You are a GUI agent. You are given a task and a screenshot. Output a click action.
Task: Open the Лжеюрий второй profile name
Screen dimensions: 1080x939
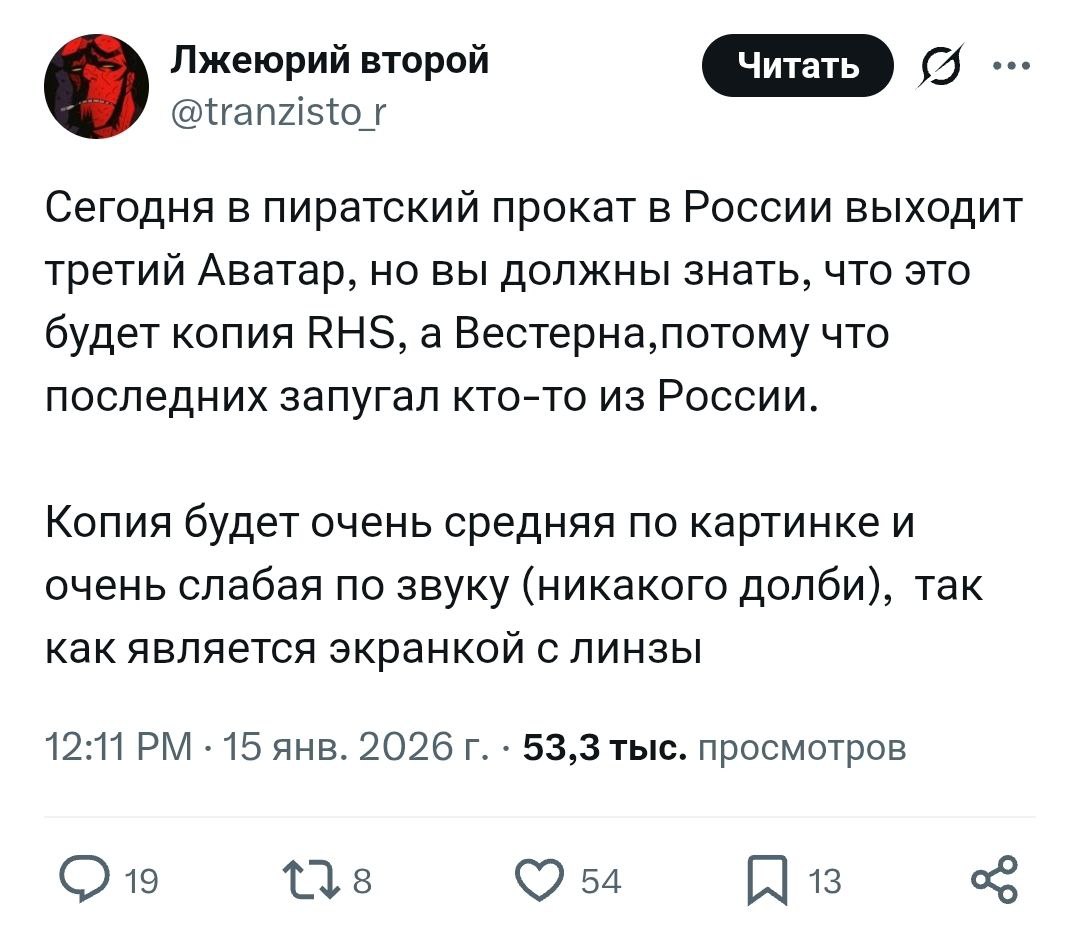click(x=330, y=61)
